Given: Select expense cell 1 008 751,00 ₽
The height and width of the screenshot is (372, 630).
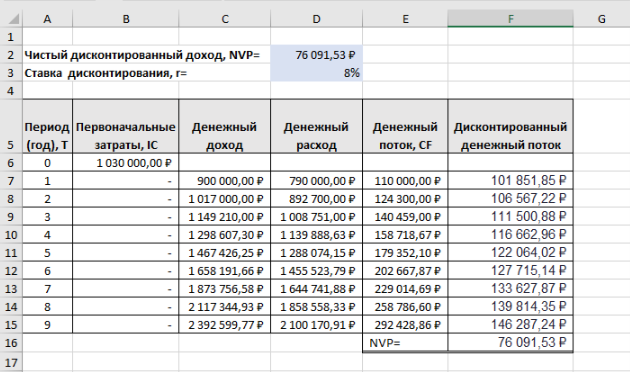Looking at the screenshot, I should [x=317, y=217].
